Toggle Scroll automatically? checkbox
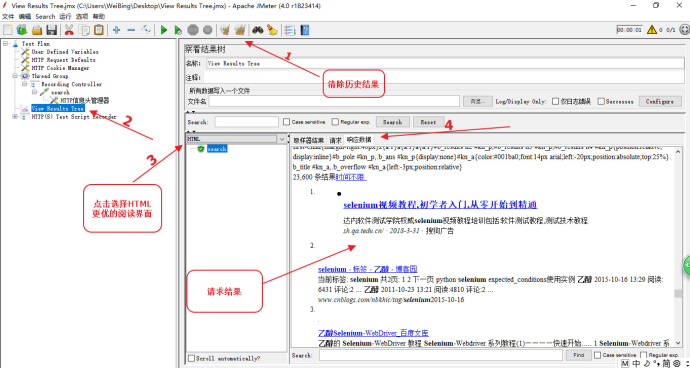This screenshot has height=368, width=690. (191, 358)
